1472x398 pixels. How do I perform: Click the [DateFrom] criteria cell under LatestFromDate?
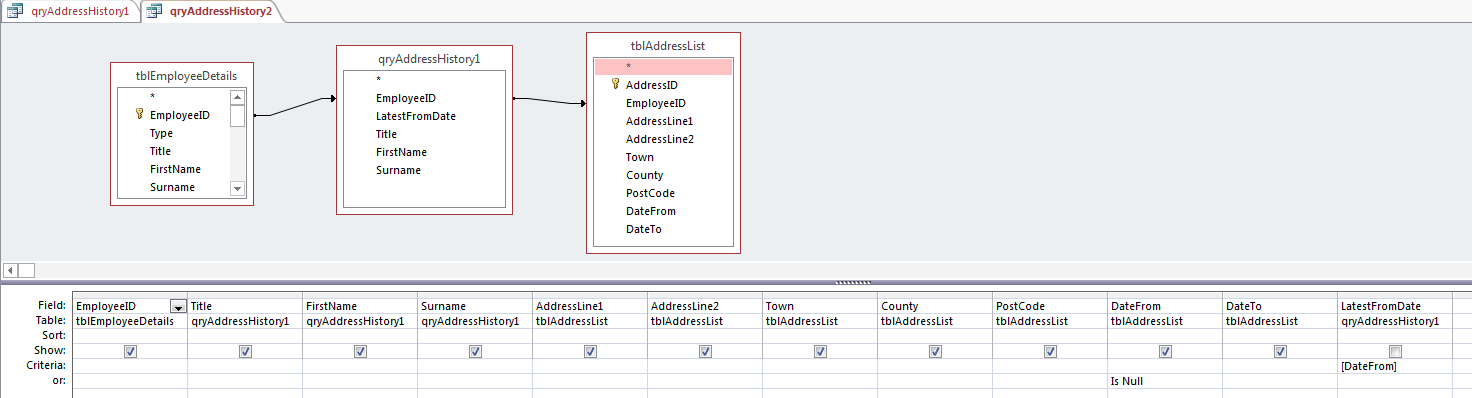(1394, 366)
